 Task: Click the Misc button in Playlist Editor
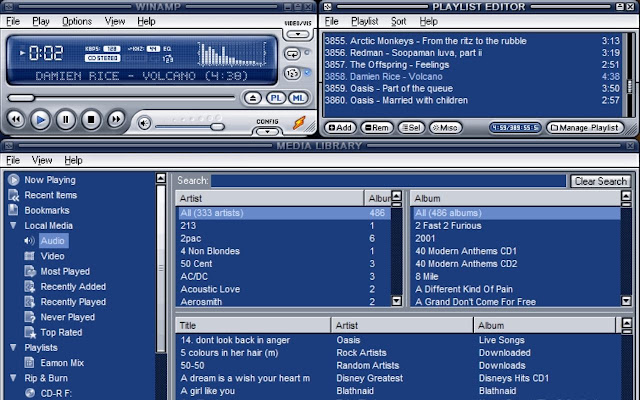pyautogui.click(x=445, y=128)
